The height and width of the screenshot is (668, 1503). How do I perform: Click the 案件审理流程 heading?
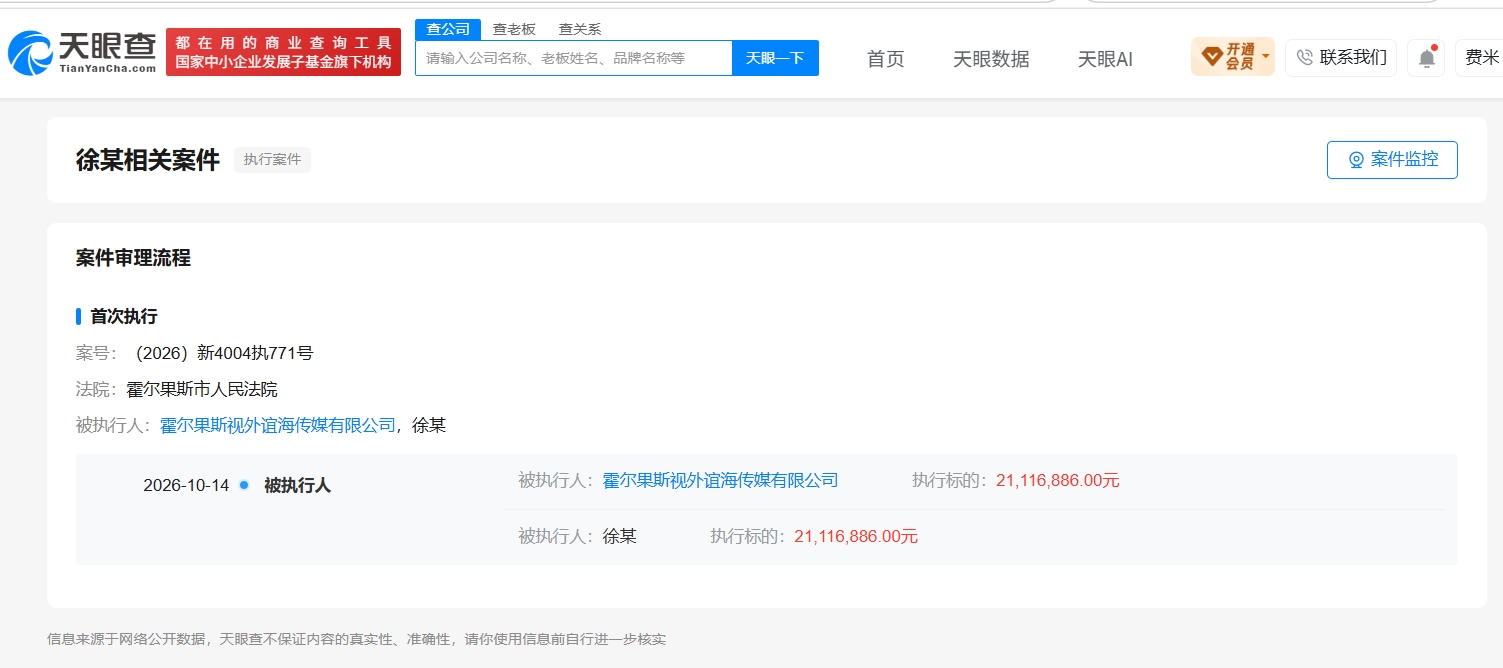coord(133,258)
